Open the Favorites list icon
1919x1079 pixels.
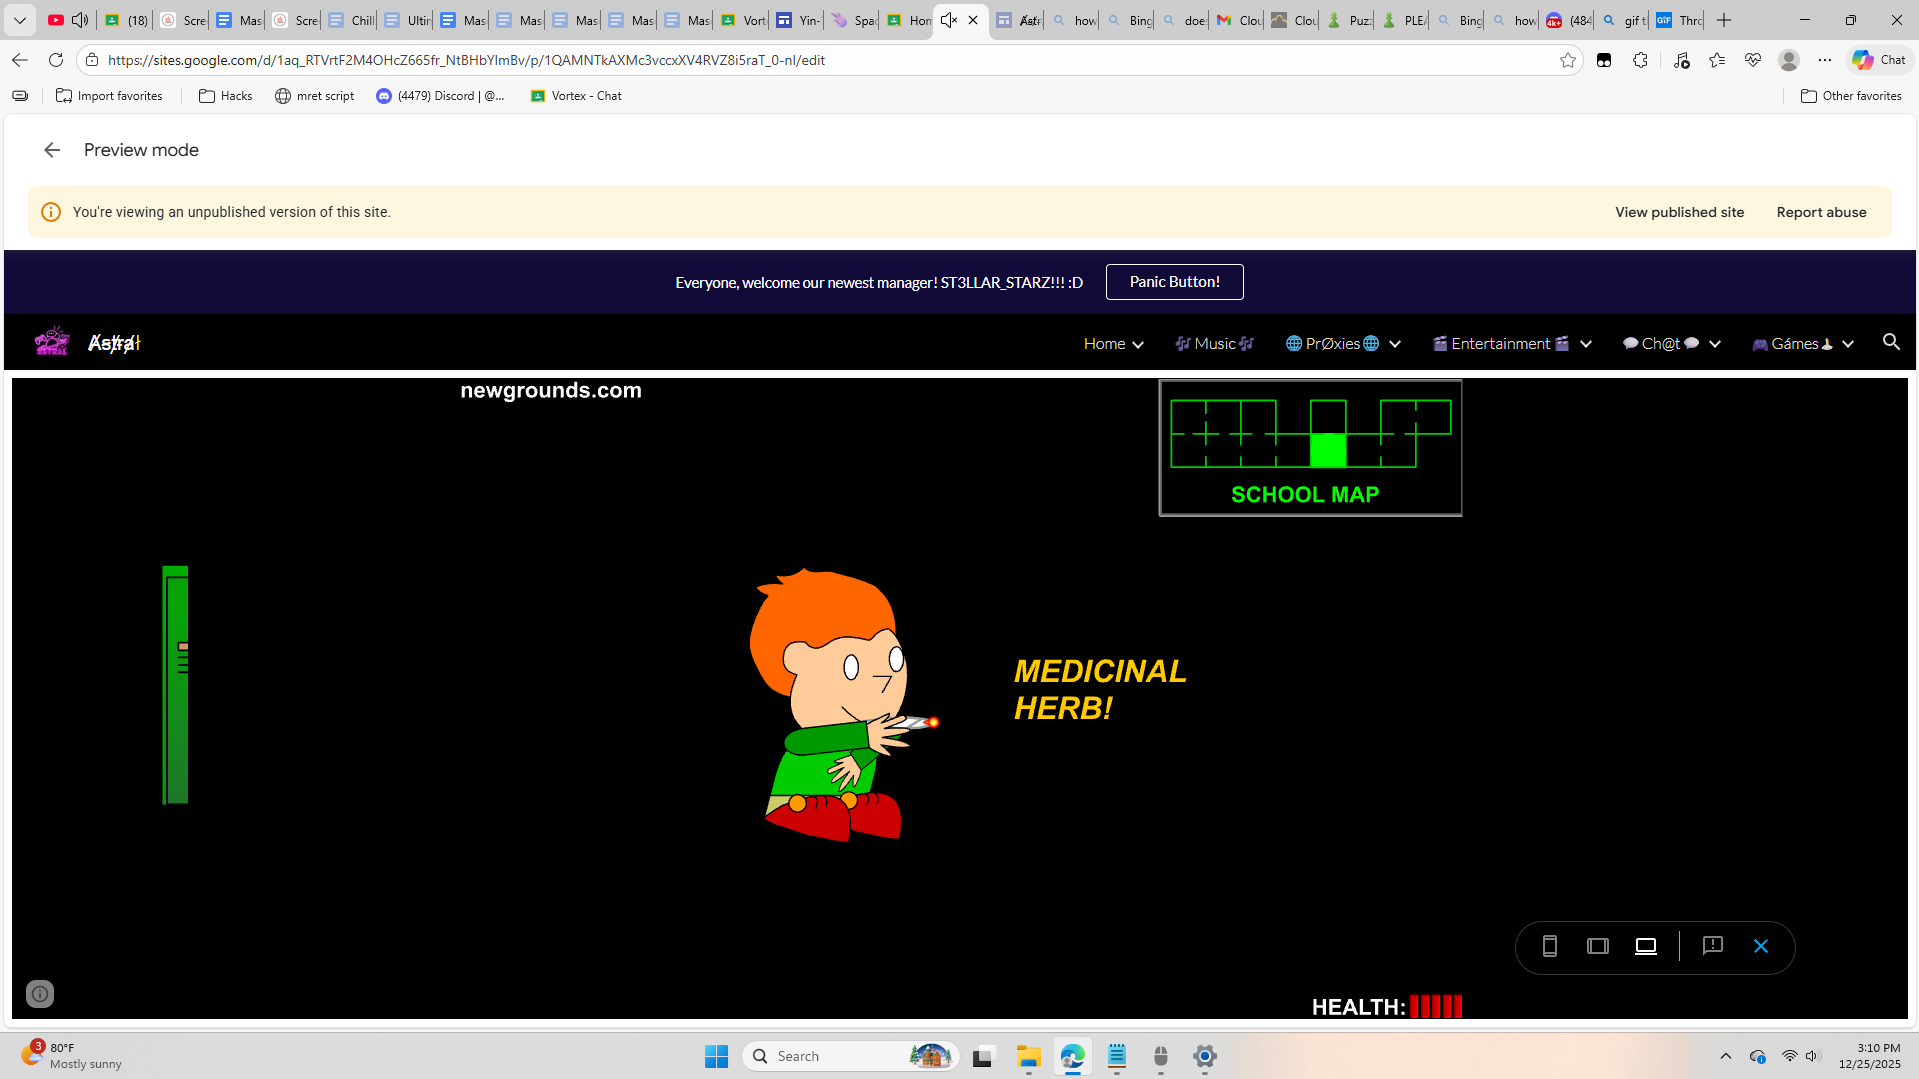click(x=1717, y=60)
